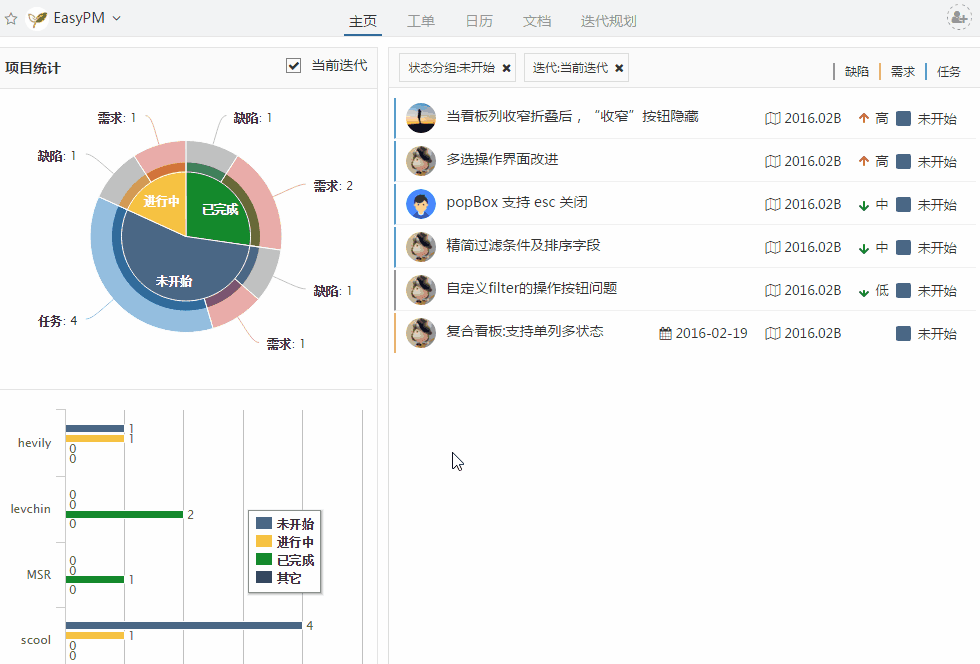Click status square on 当看板列收窄折叠后 row
The image size is (980, 664).
click(x=903, y=118)
